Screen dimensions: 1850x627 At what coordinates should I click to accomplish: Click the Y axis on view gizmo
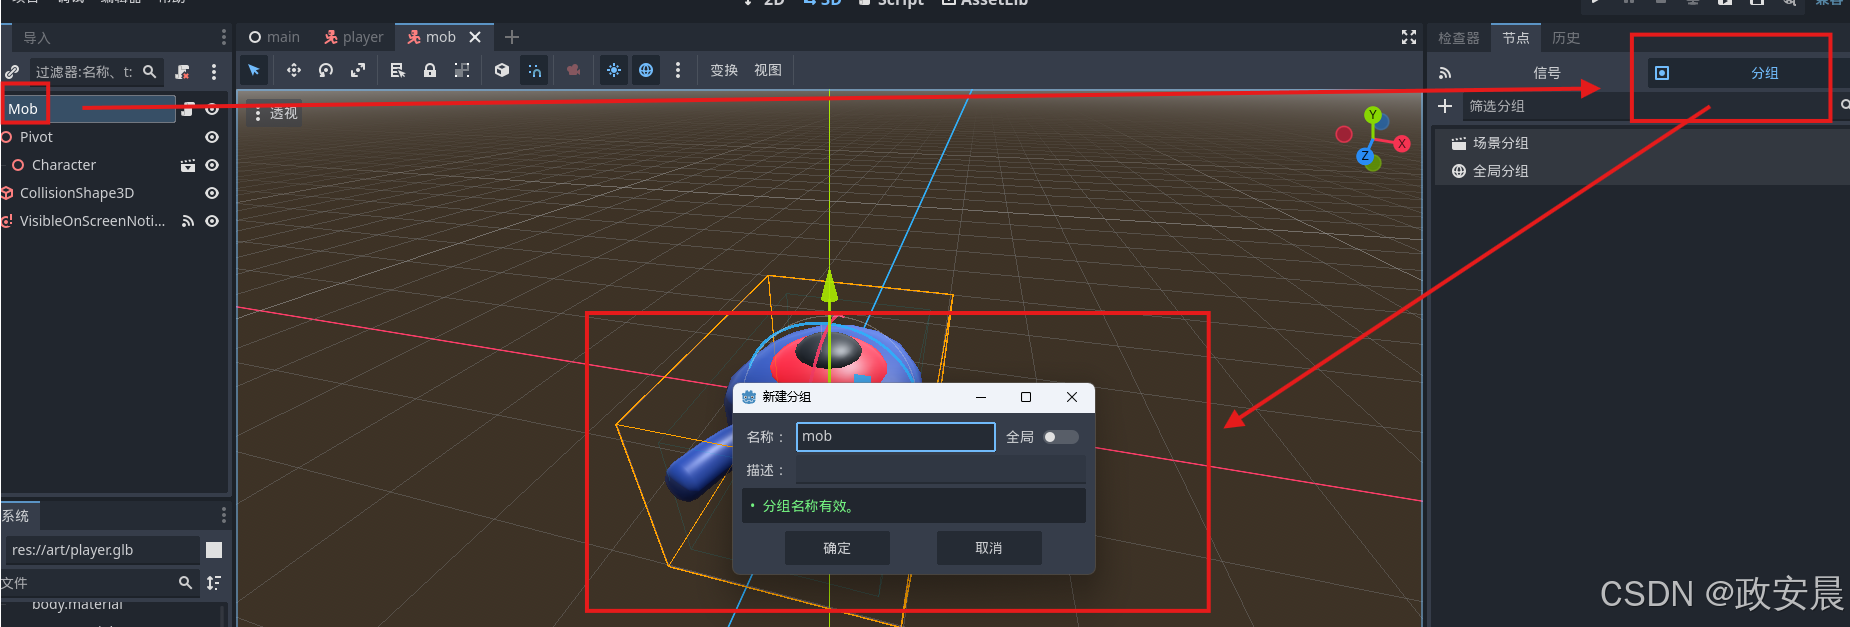pos(1373,115)
